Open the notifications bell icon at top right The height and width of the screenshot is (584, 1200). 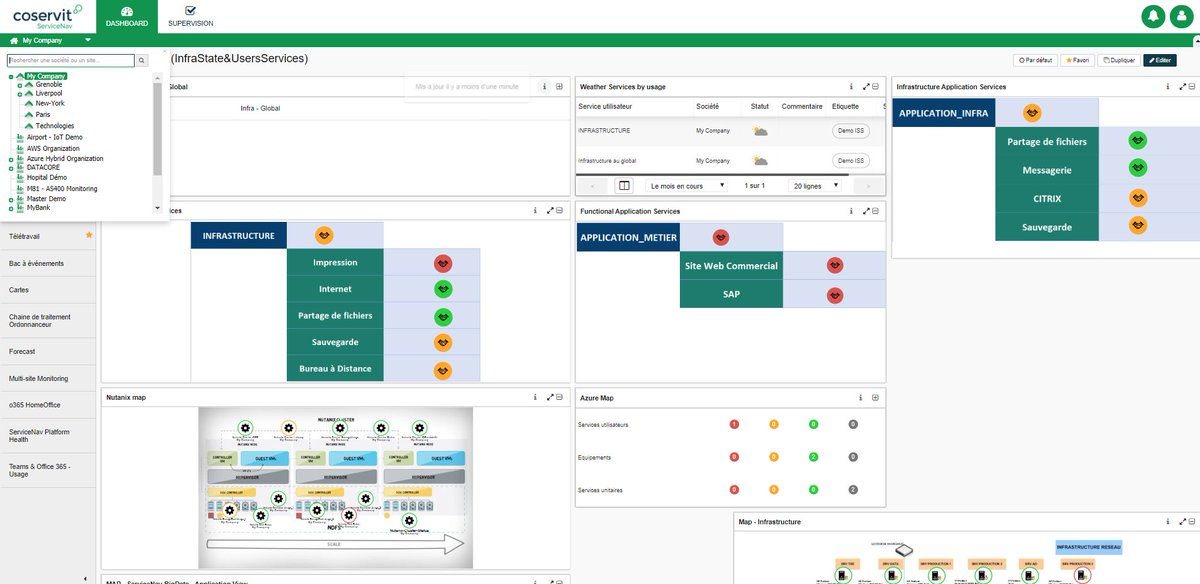tap(1153, 17)
